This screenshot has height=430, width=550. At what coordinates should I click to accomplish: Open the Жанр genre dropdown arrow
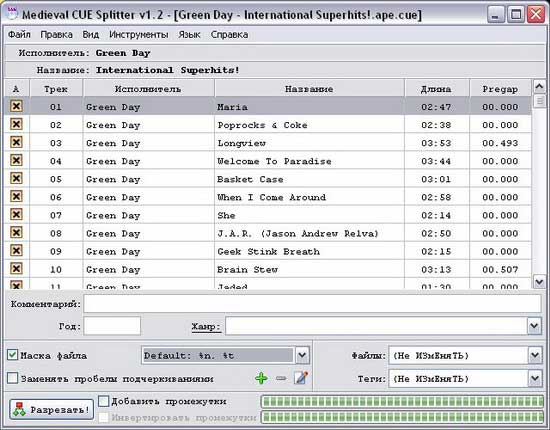click(534, 326)
